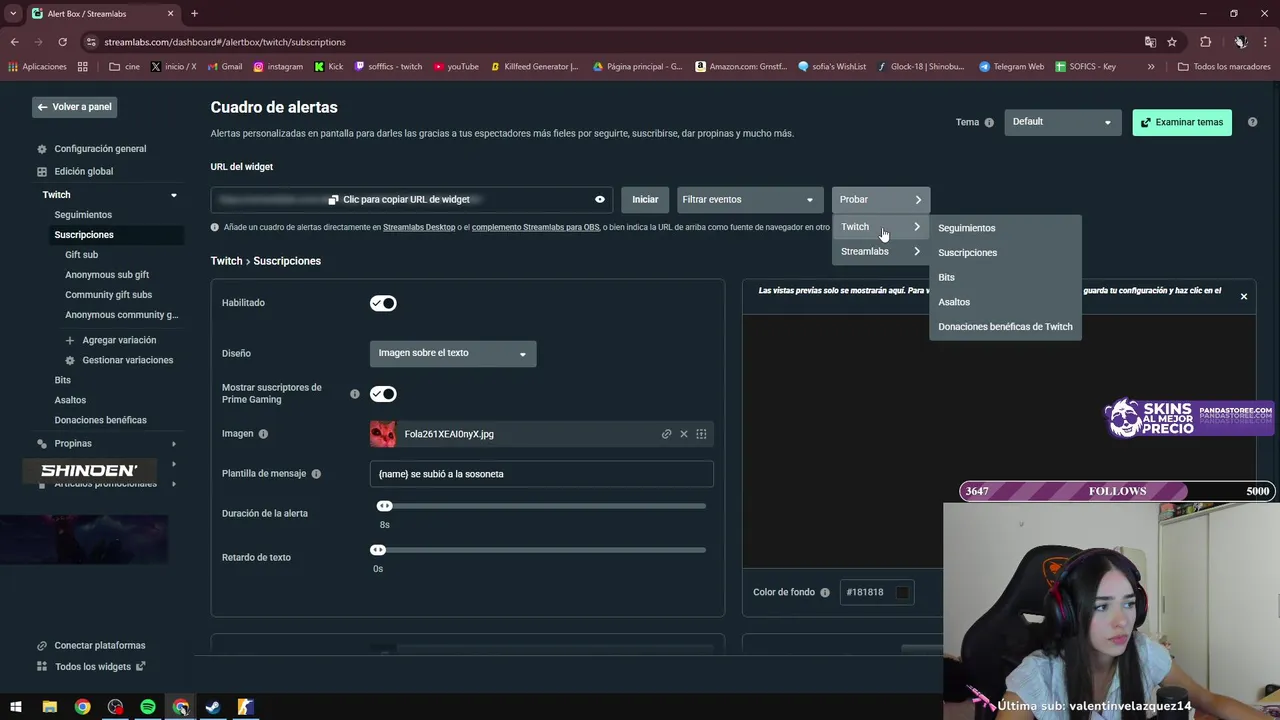Open media gallery grid icon on image row
This screenshot has height=720, width=1280.
(x=701, y=434)
